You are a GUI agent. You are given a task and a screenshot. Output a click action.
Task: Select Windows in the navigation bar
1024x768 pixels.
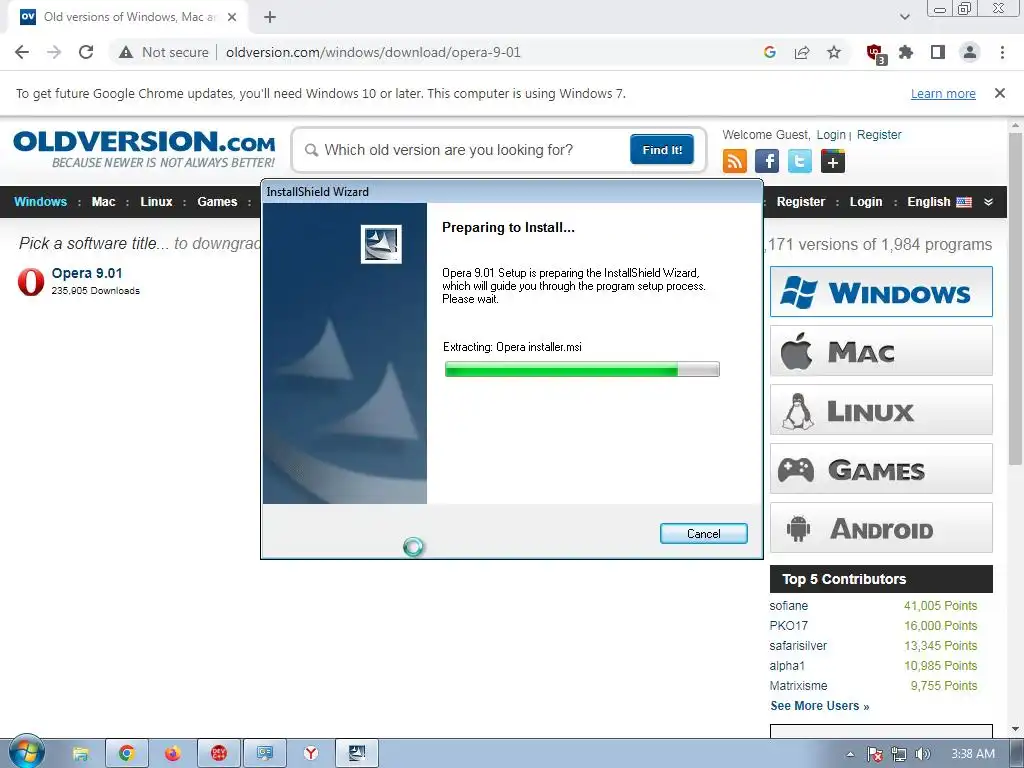[40, 202]
